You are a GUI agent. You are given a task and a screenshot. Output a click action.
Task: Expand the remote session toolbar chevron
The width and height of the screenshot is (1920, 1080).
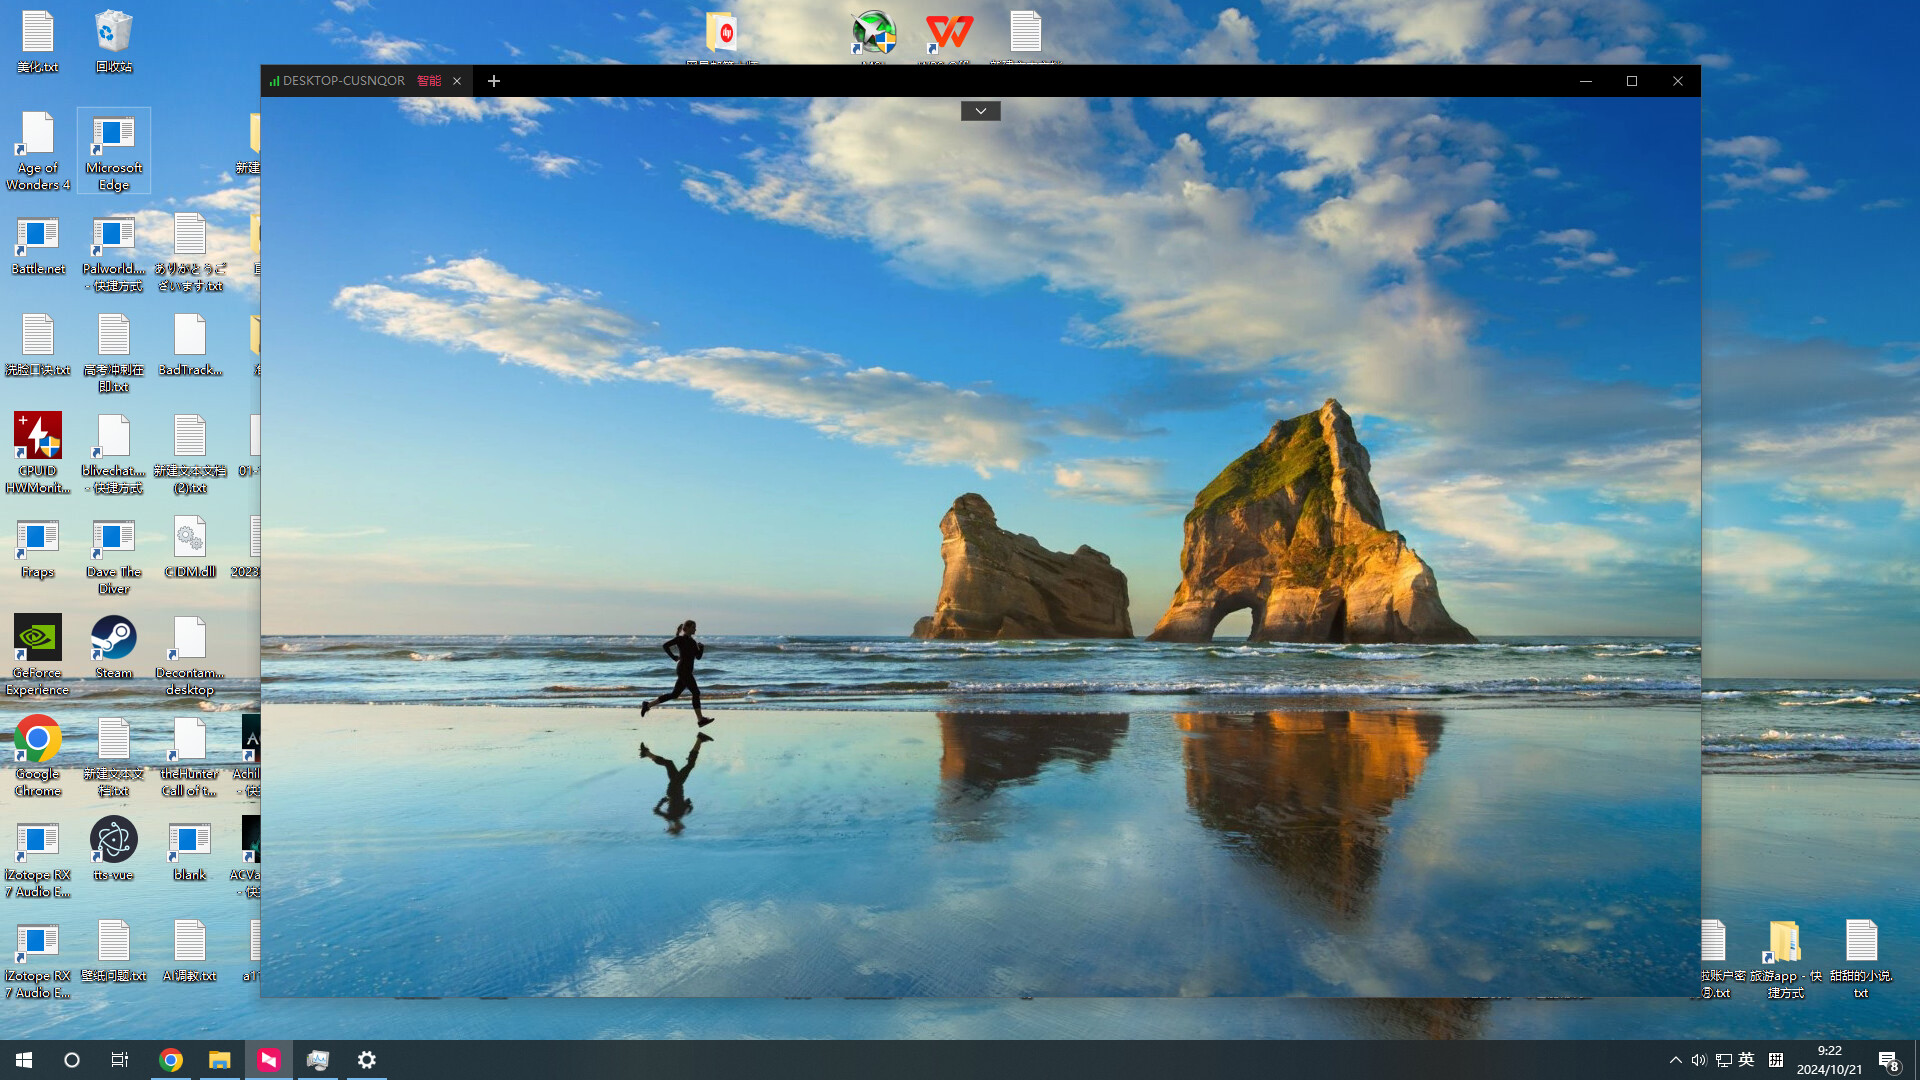pos(980,110)
